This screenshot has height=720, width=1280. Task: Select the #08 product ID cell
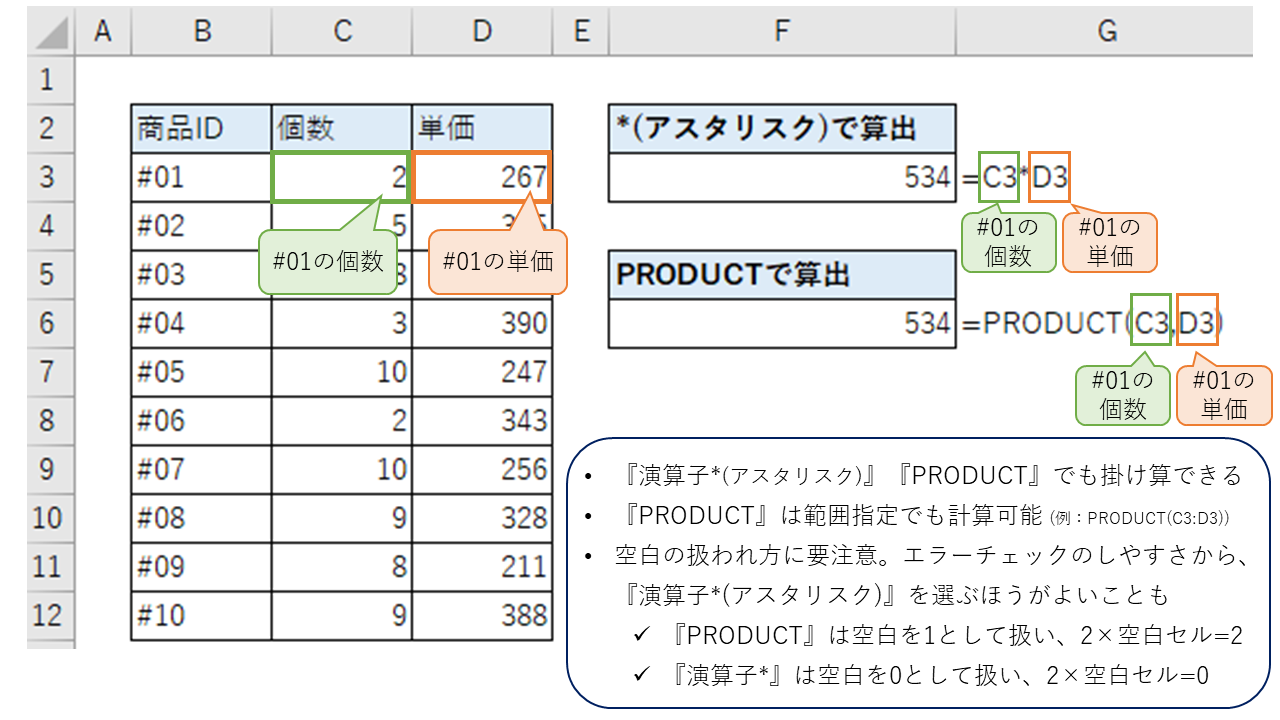tap(202, 518)
